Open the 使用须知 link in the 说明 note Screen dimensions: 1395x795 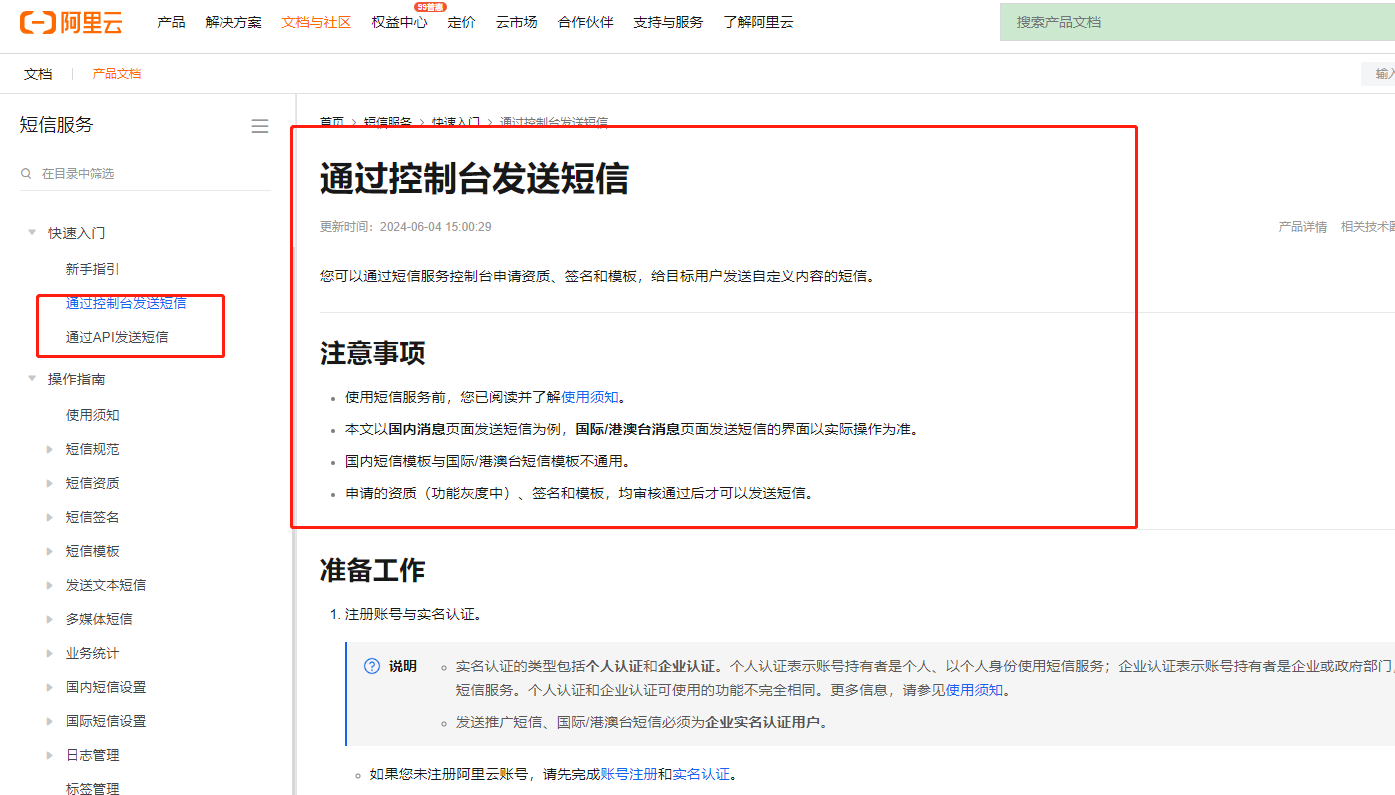tap(975, 690)
